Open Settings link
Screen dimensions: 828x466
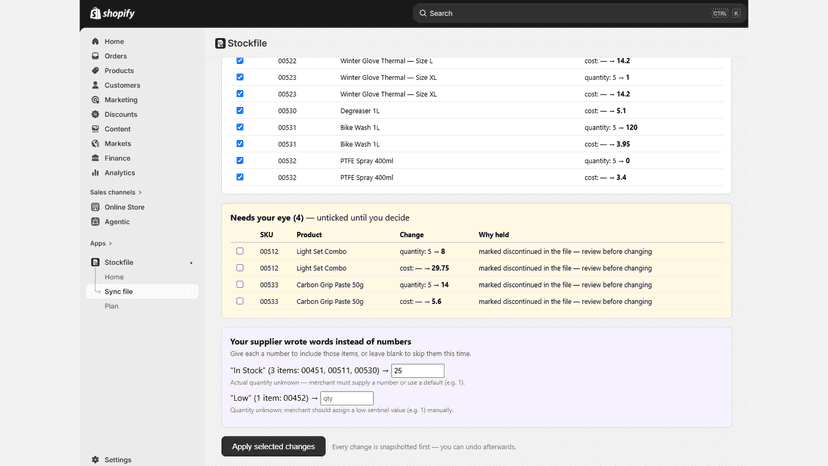(x=118, y=460)
